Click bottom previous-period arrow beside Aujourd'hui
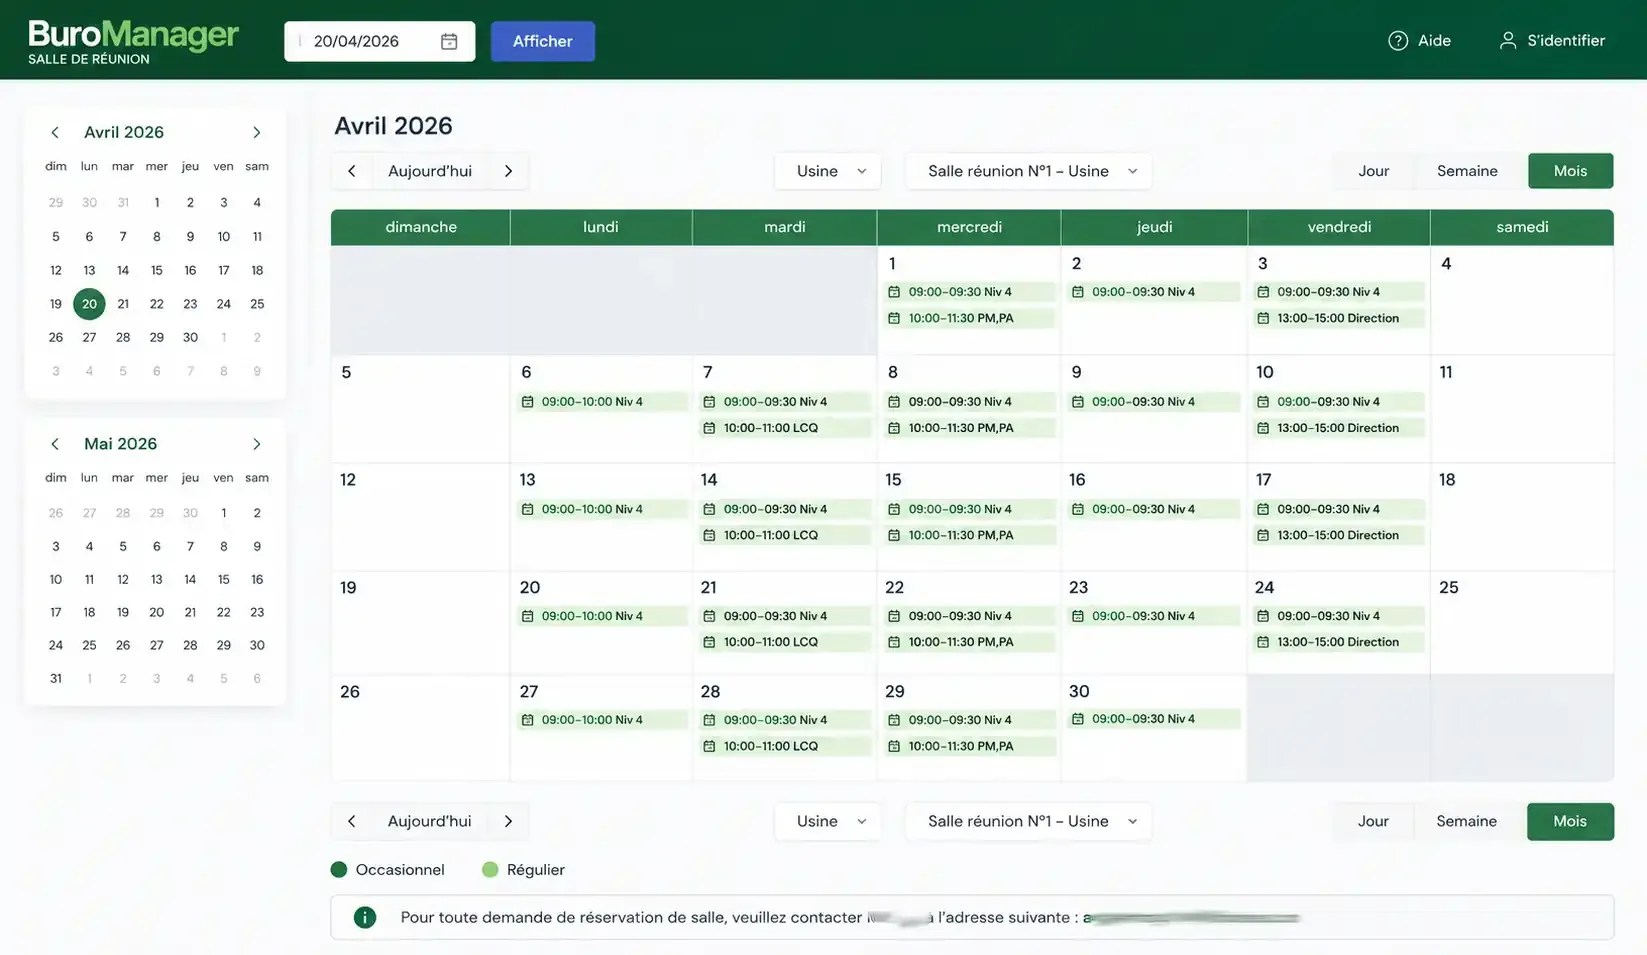The image size is (1647, 955). 352,821
